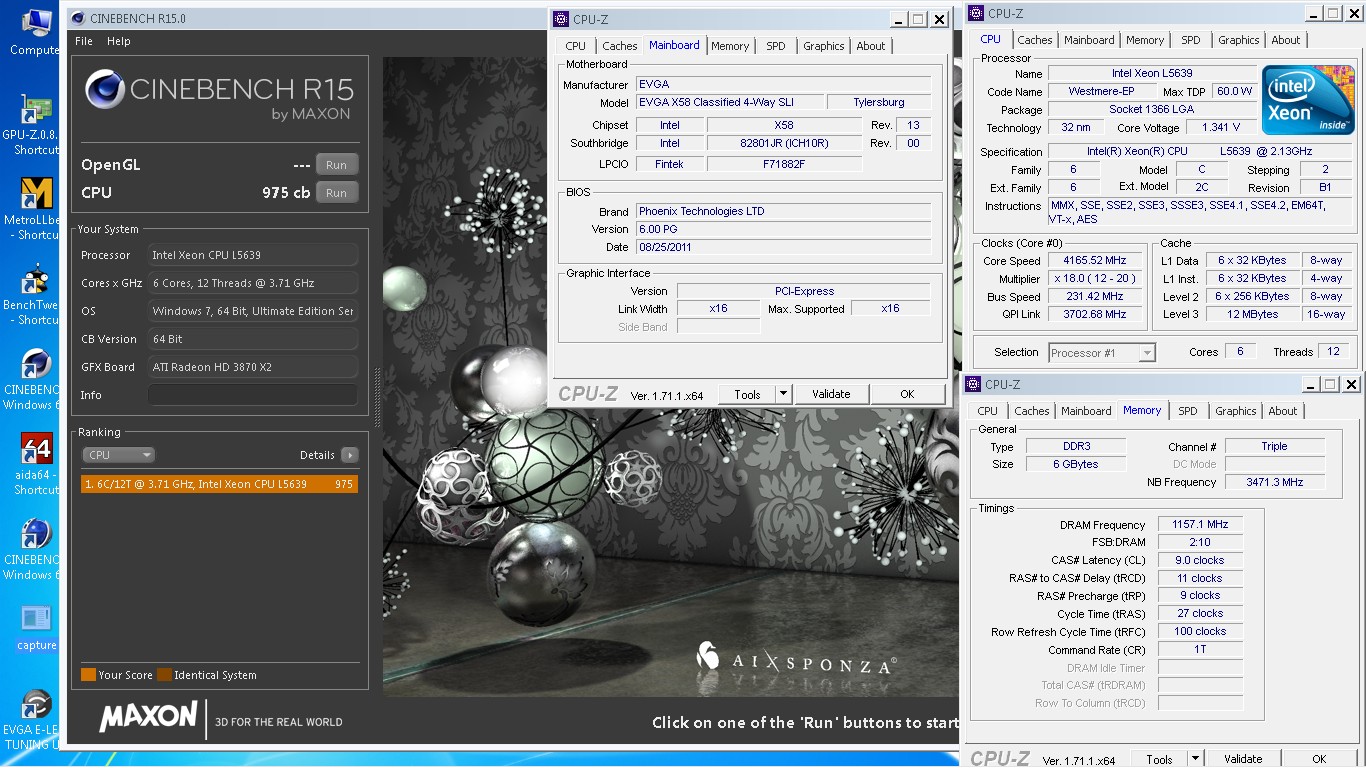Click Tools button in Memory CPU-Z window
This screenshot has width=1366, height=768.
pyautogui.click(x=1159, y=759)
